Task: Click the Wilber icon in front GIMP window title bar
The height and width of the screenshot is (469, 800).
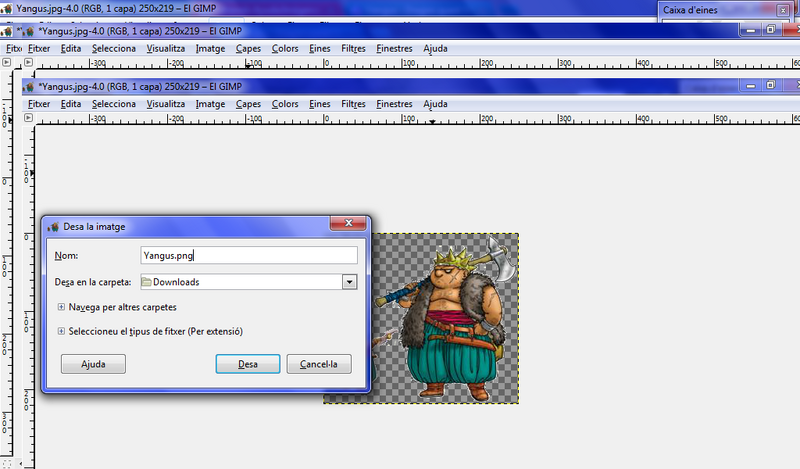Action: pos(29,87)
